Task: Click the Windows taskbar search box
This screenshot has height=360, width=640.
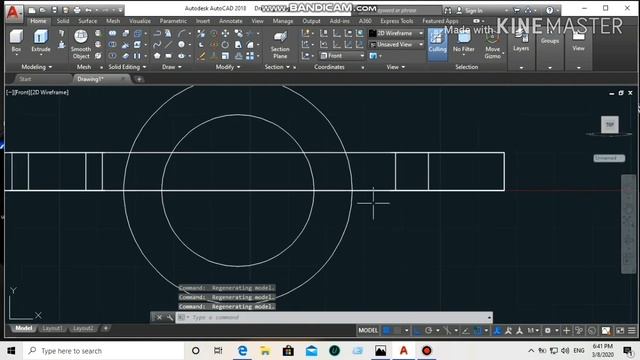Action: pyautogui.click(x=104, y=351)
